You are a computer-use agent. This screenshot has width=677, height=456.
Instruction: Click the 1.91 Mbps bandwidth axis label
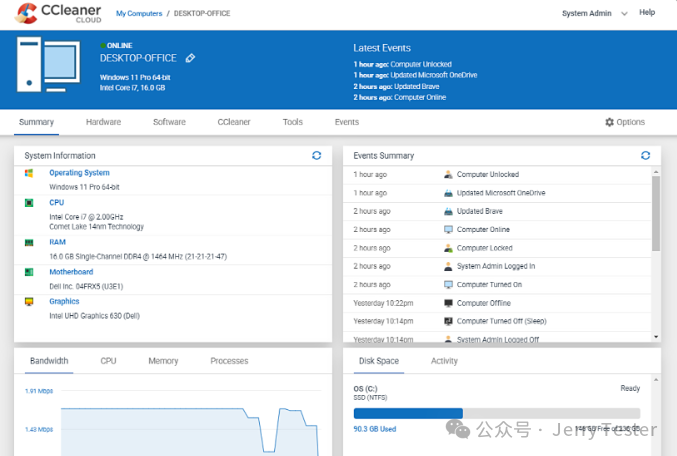pos(39,391)
